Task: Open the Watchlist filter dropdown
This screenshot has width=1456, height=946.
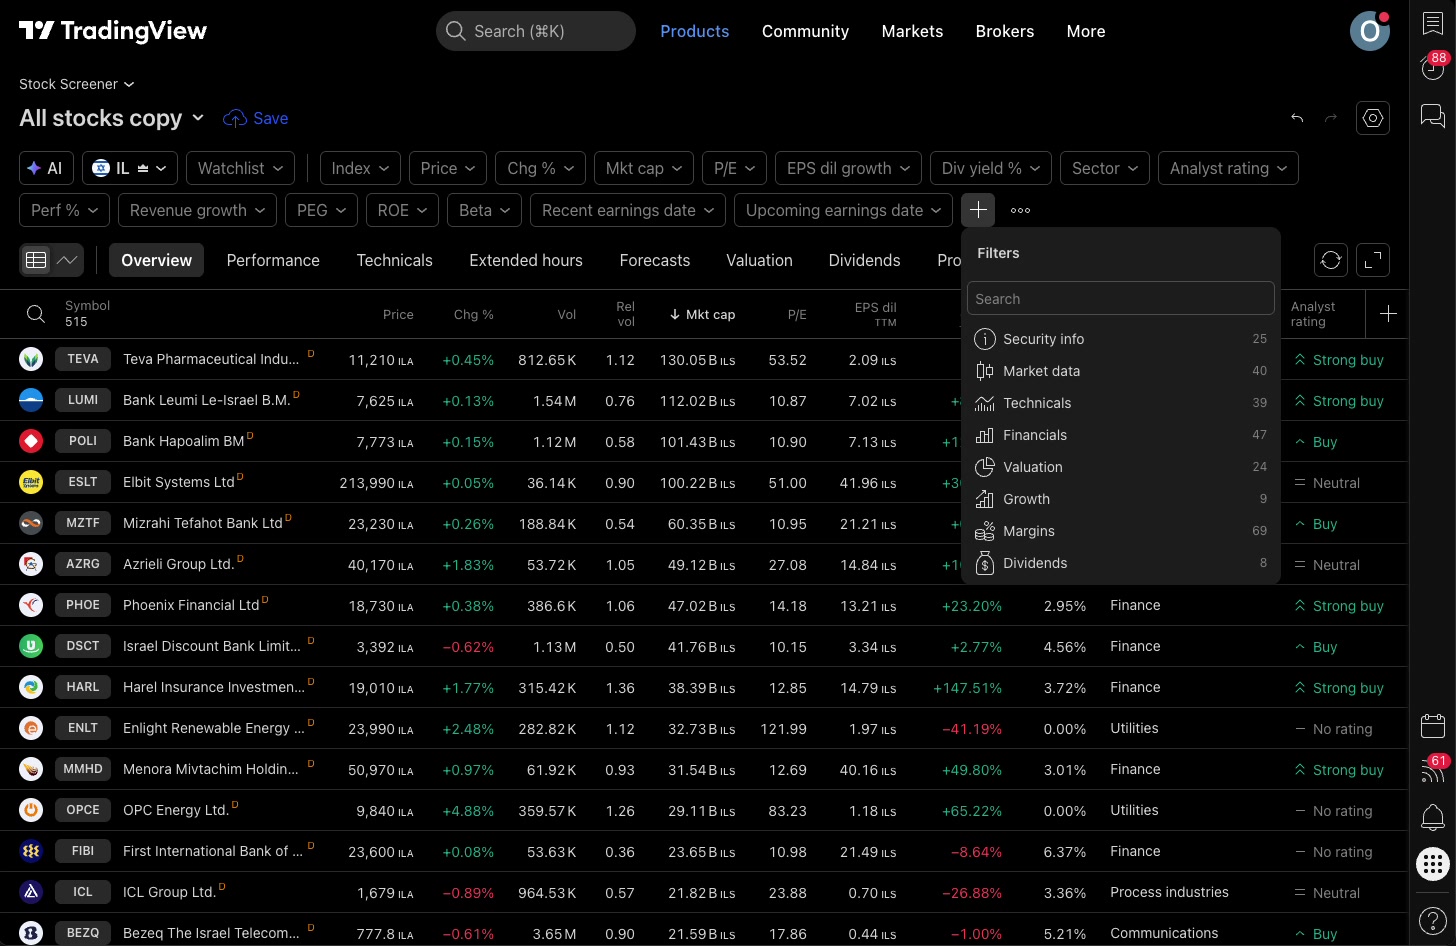Action: [x=240, y=168]
